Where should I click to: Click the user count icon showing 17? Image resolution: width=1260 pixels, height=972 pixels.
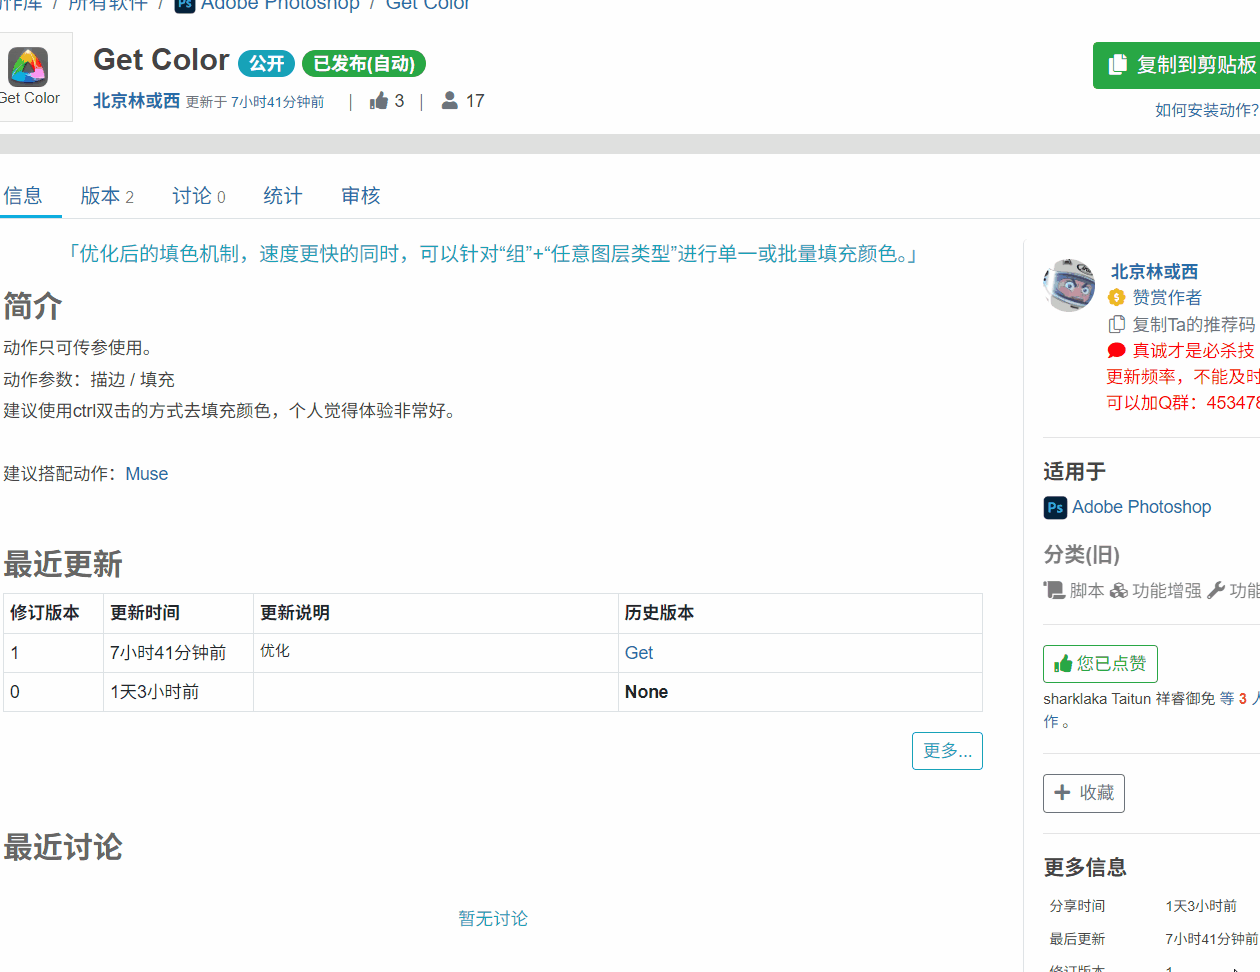coord(450,101)
